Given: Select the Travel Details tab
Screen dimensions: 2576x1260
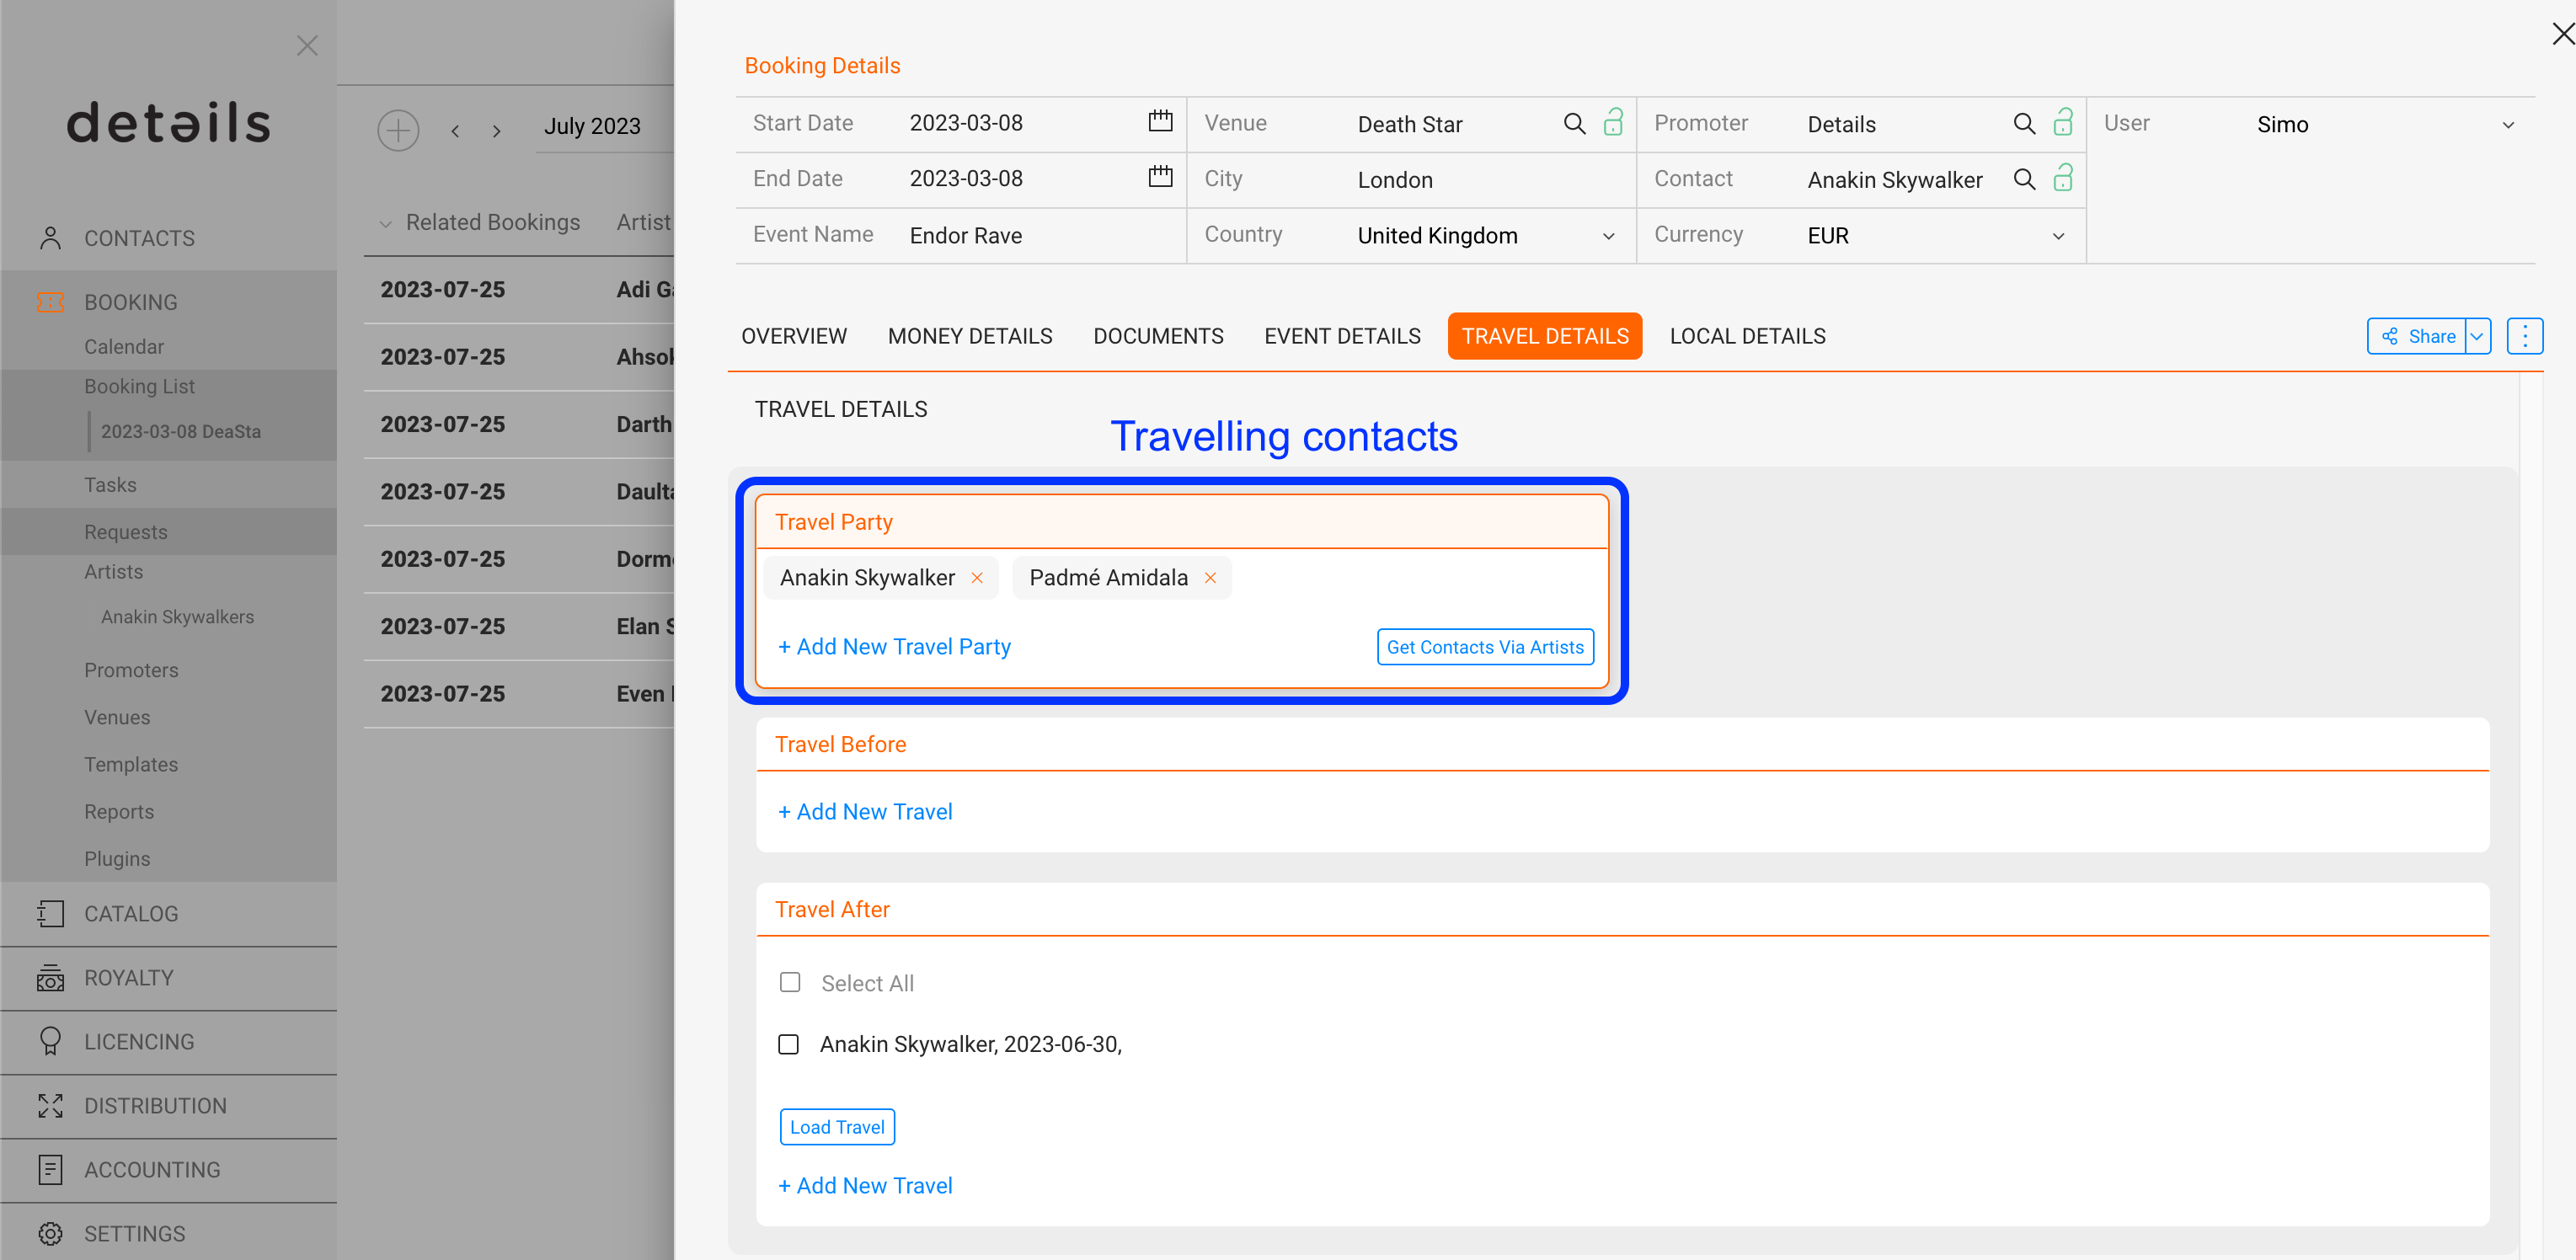Looking at the screenshot, I should click(1545, 336).
